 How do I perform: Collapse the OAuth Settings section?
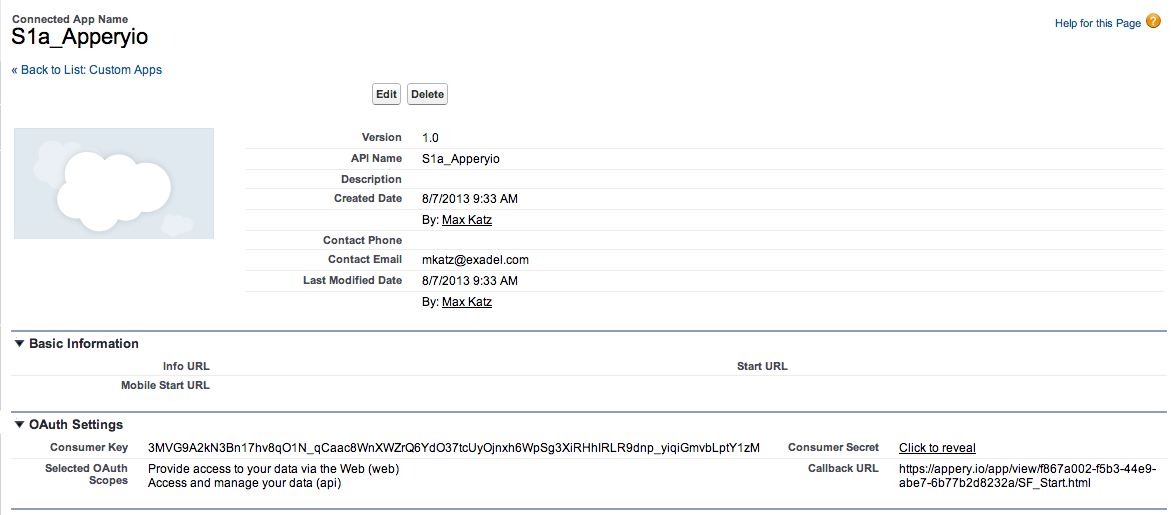pyautogui.click(x=21, y=424)
